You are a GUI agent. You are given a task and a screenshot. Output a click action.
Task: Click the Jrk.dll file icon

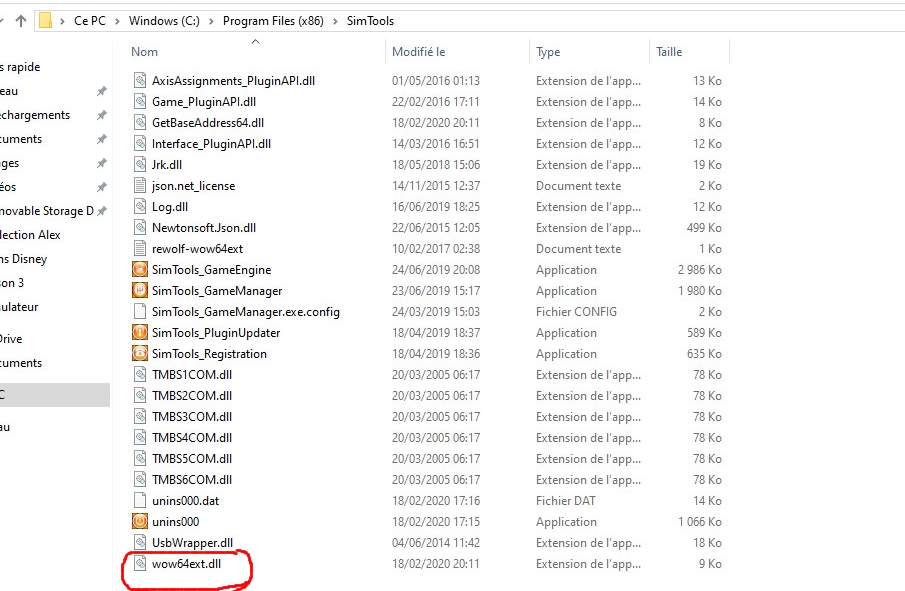[140, 164]
